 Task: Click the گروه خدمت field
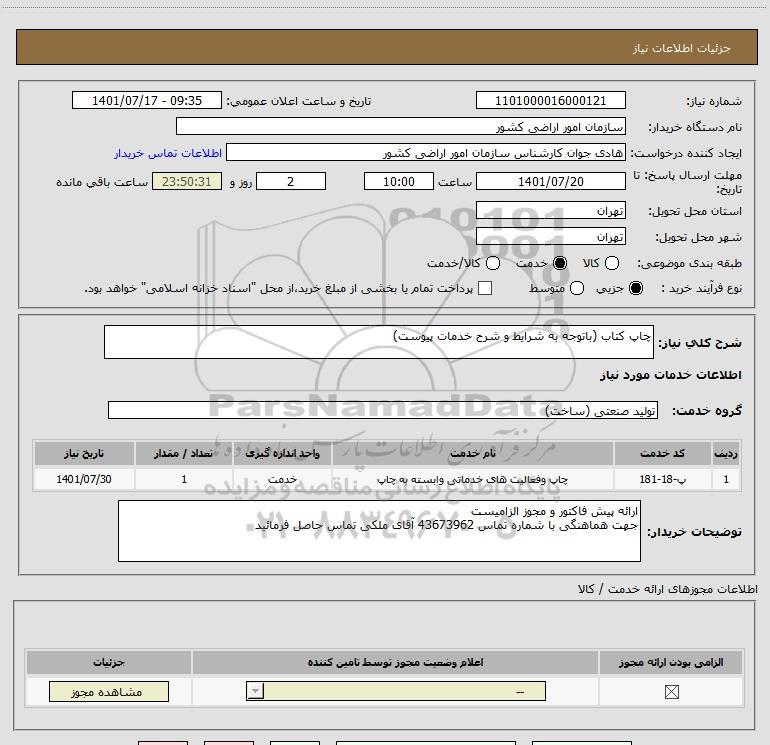pyautogui.click(x=383, y=410)
